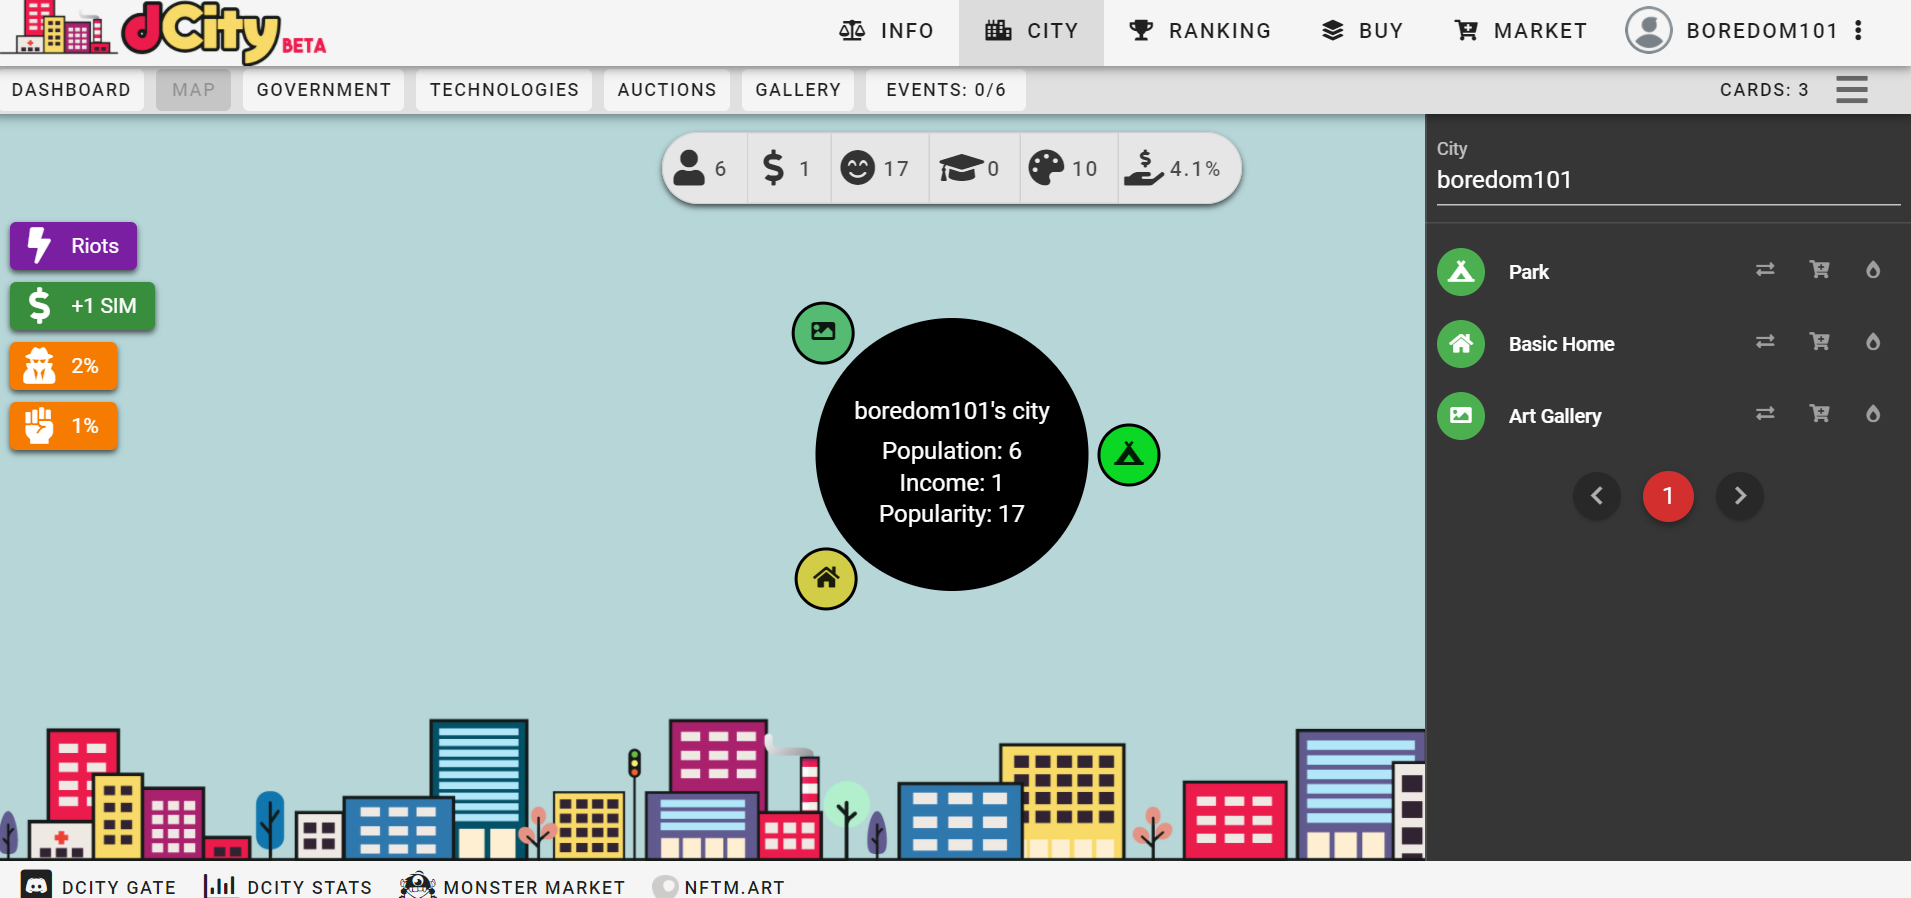Click the green +1 SIM button
The image size is (1911, 898).
click(x=83, y=306)
